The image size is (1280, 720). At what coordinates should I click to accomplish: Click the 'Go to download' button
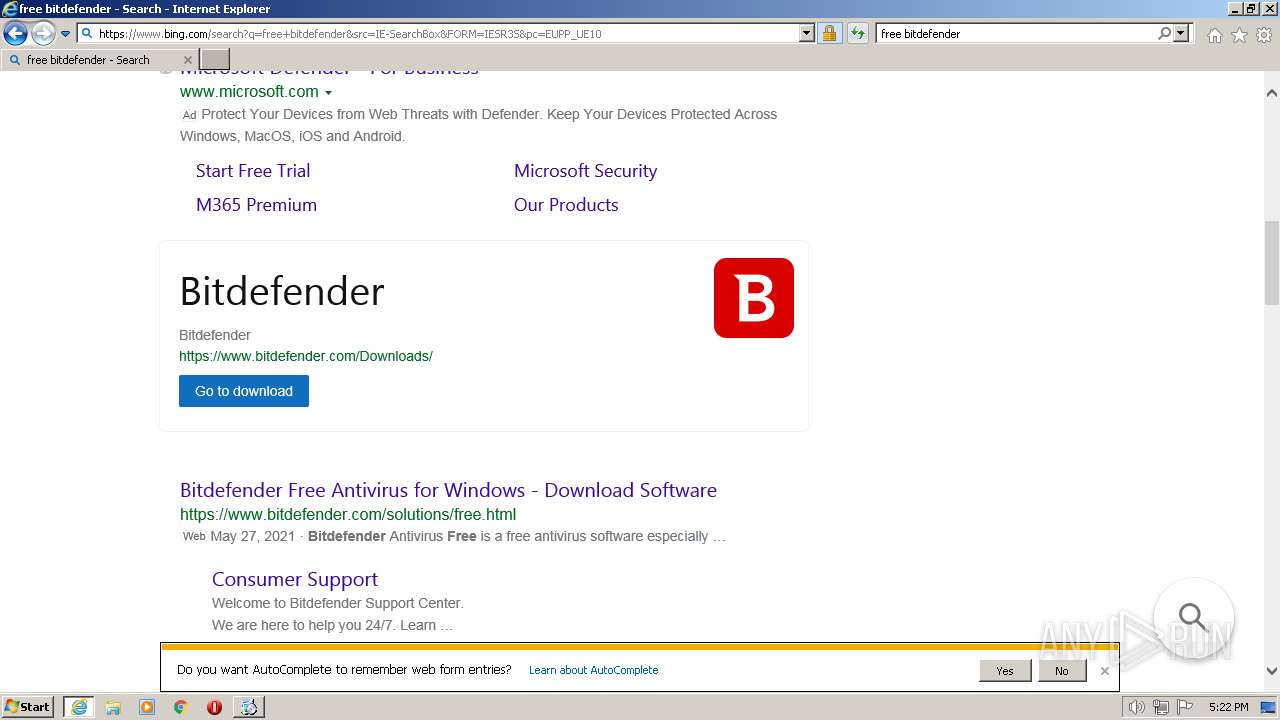click(x=244, y=391)
